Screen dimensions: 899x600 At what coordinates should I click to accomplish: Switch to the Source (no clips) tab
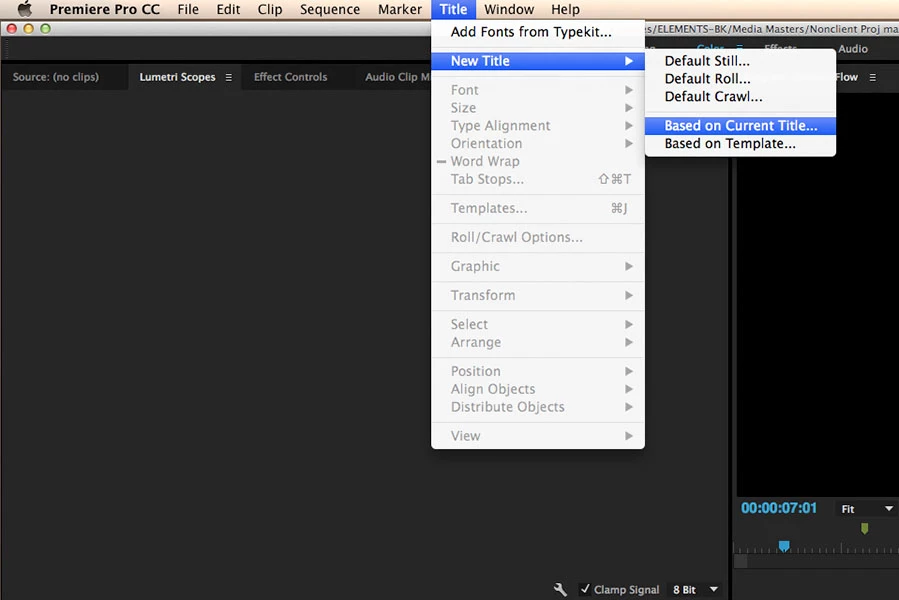tap(56, 77)
